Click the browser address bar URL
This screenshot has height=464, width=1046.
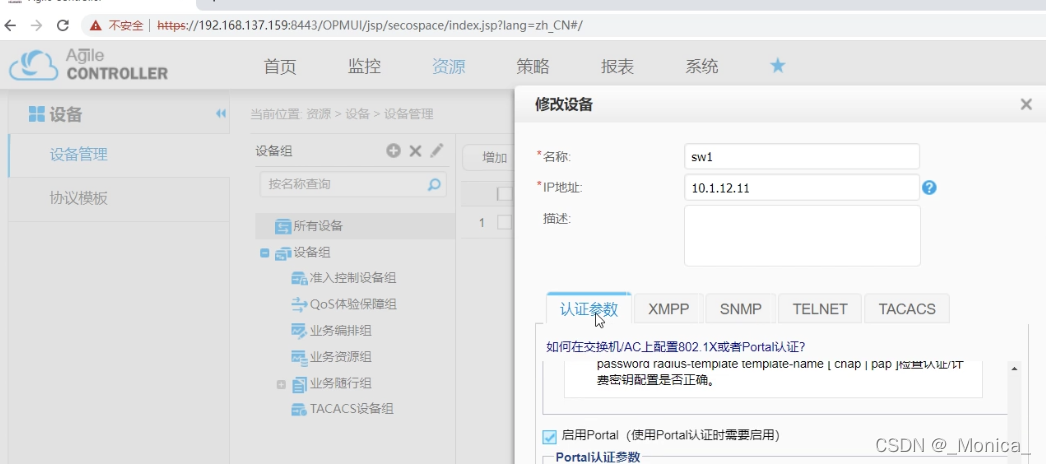(x=370, y=26)
